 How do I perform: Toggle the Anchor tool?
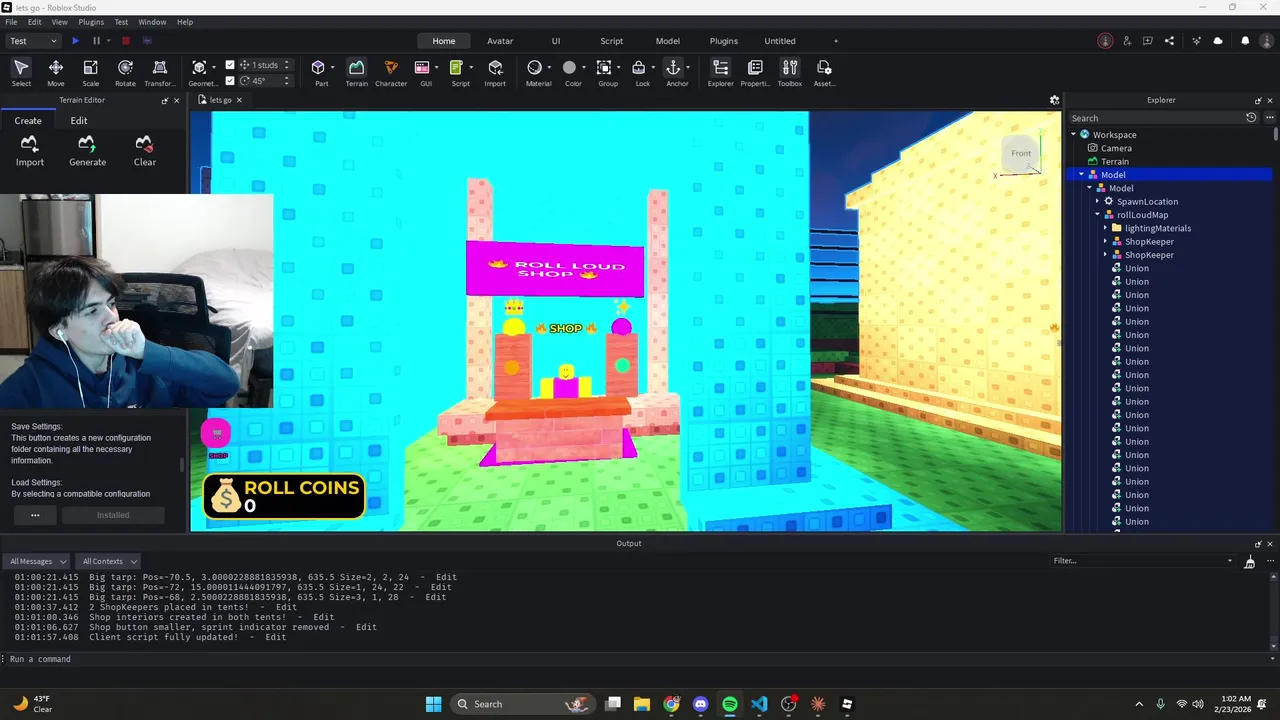pos(677,72)
